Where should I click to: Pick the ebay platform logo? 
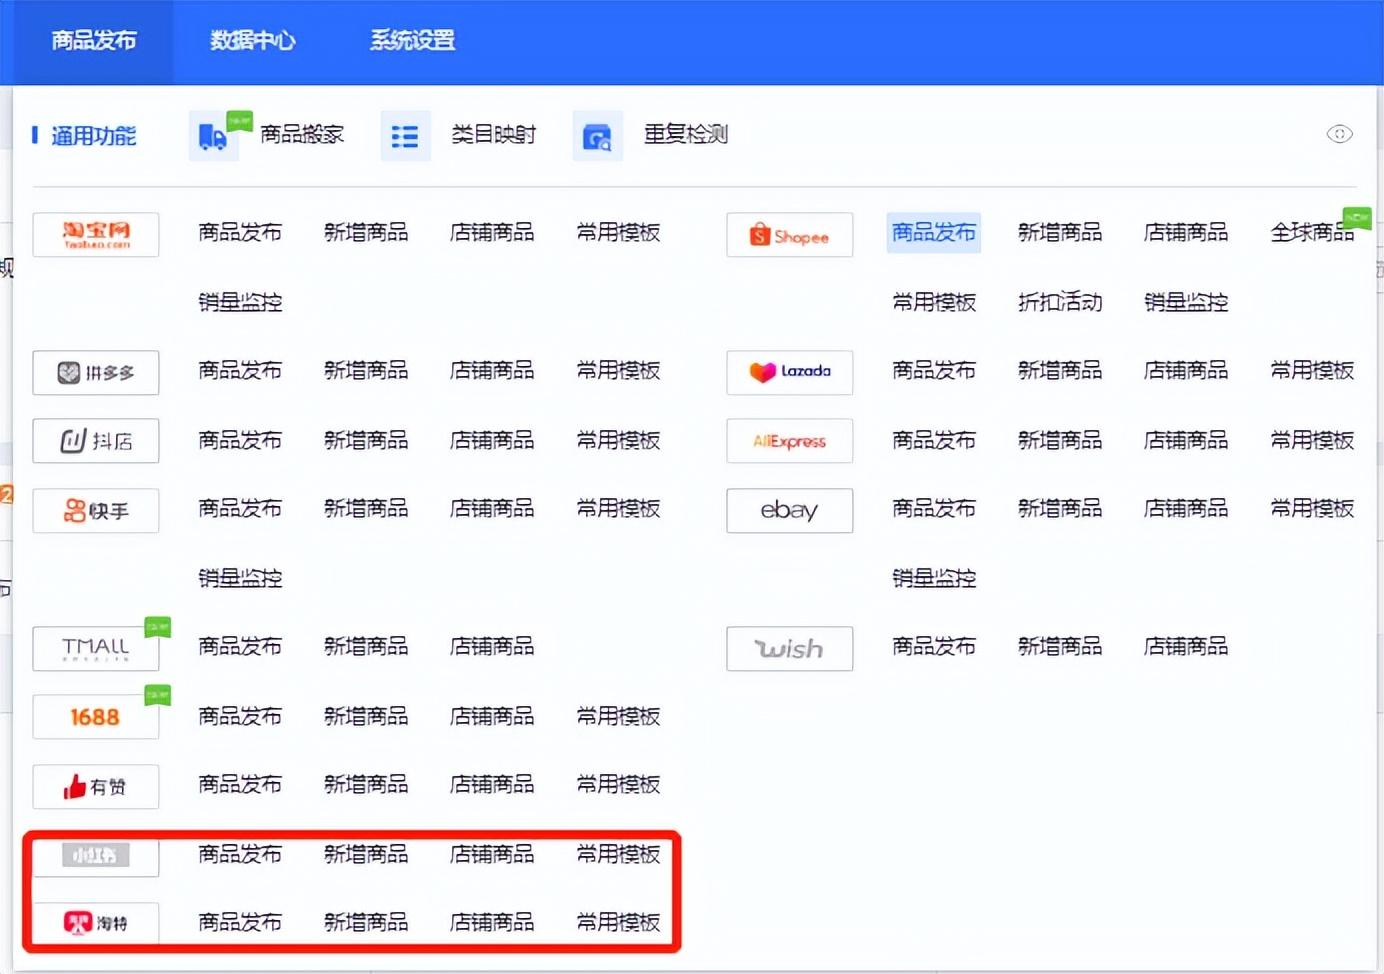pos(789,511)
